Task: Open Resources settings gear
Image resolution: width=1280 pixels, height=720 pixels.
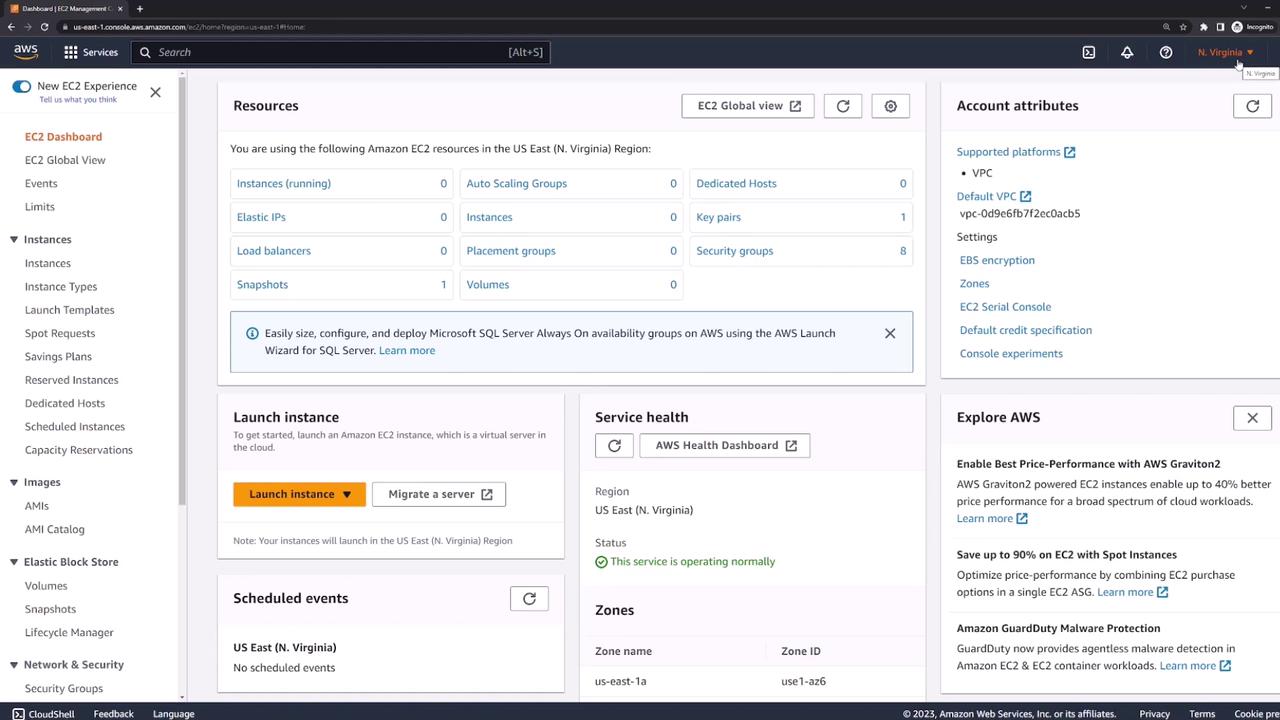Action: click(x=890, y=106)
